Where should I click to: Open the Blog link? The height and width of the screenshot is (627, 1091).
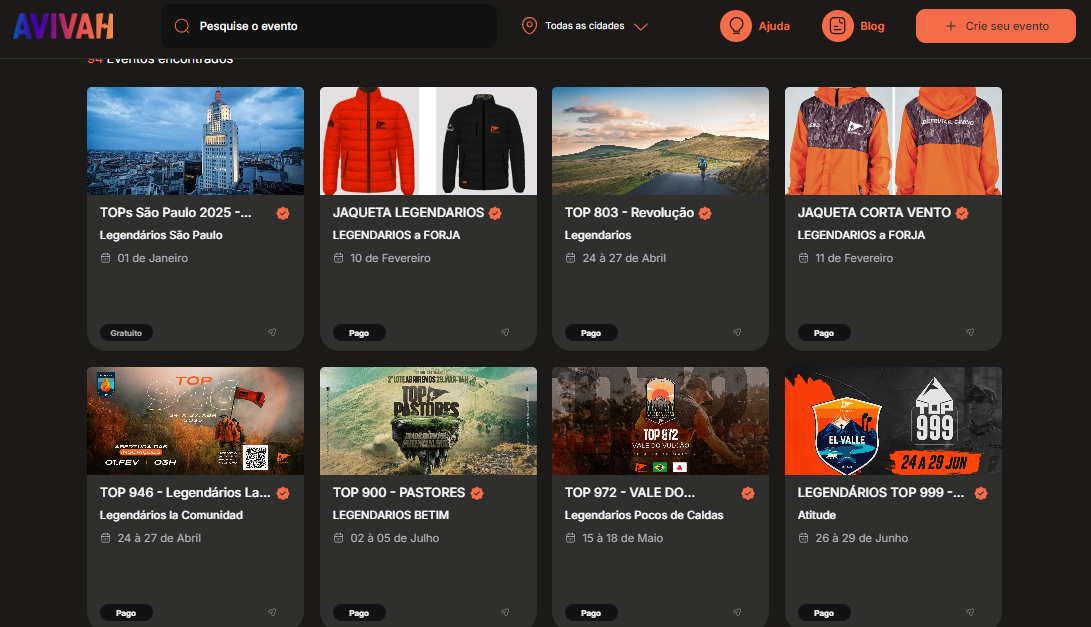(x=872, y=26)
